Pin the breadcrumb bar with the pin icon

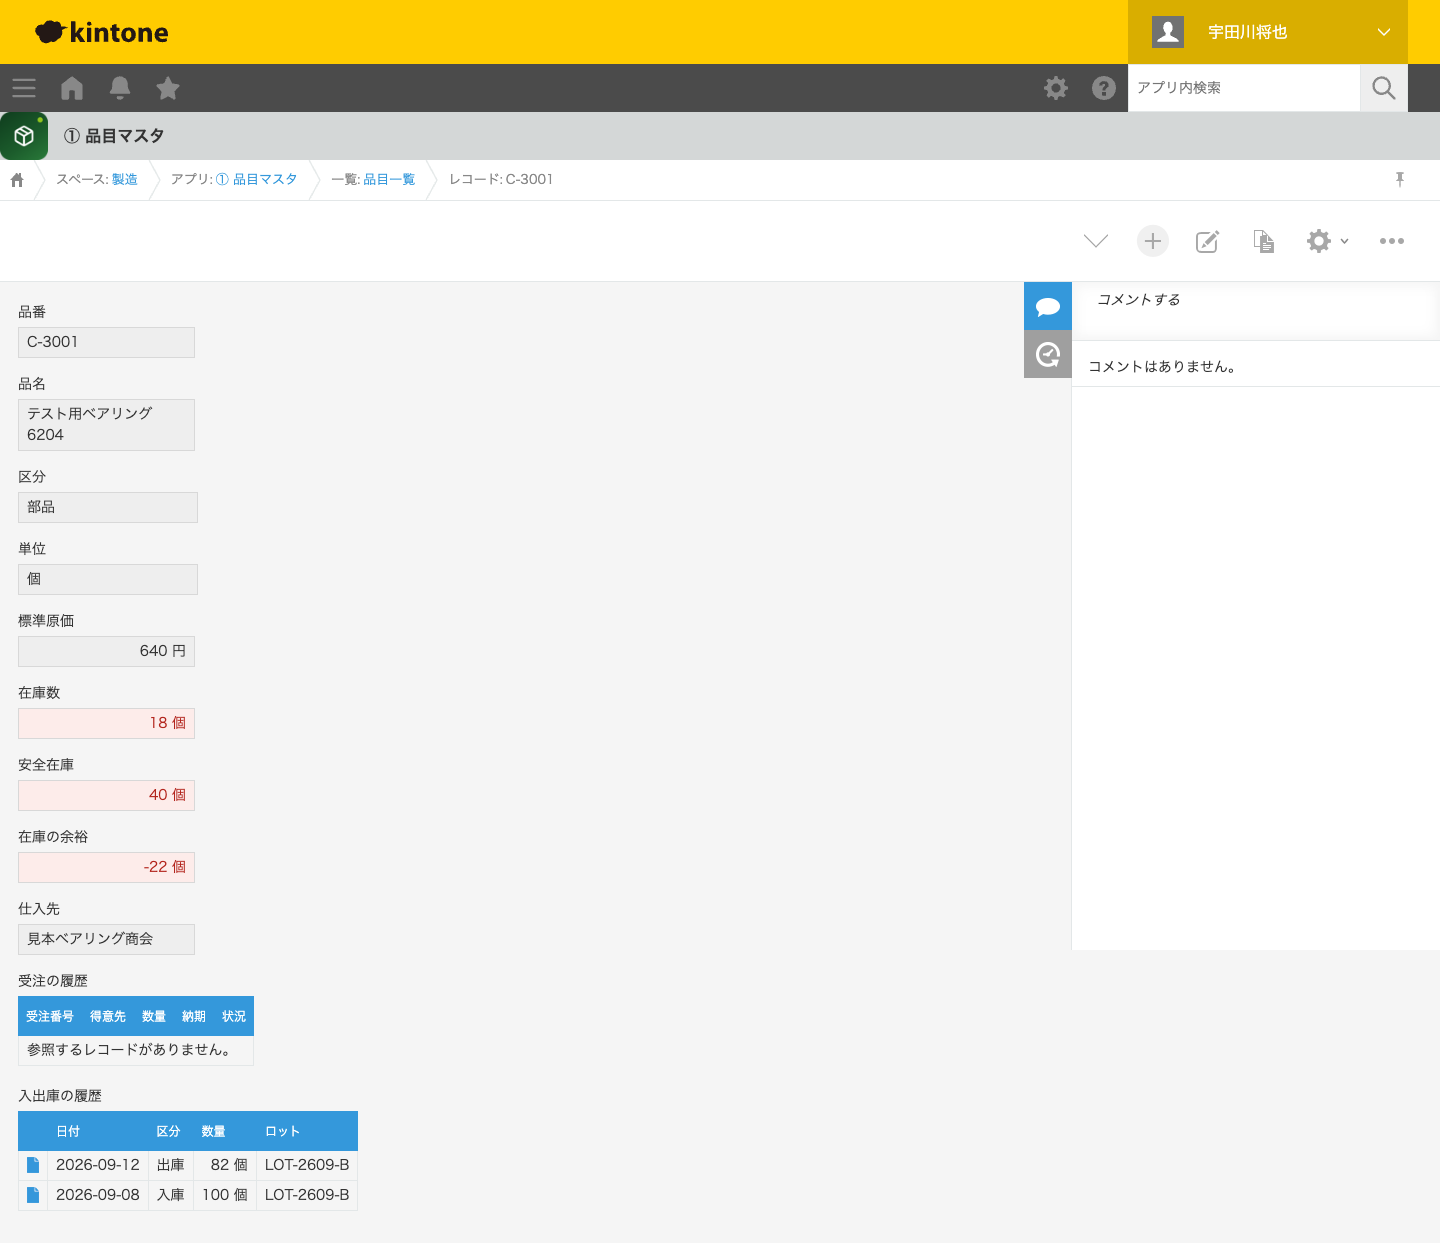click(x=1400, y=179)
